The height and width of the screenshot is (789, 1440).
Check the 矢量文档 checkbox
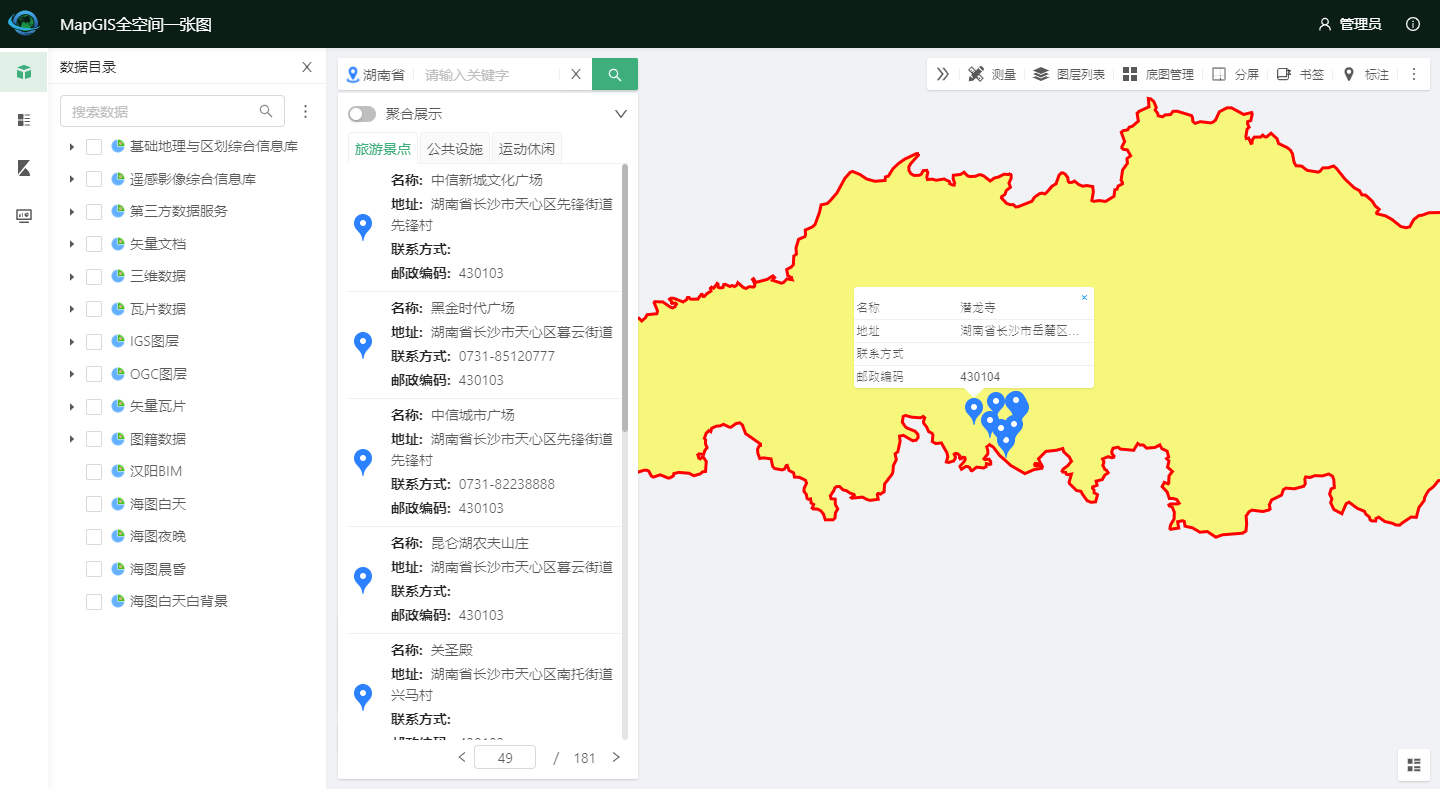[x=94, y=244]
